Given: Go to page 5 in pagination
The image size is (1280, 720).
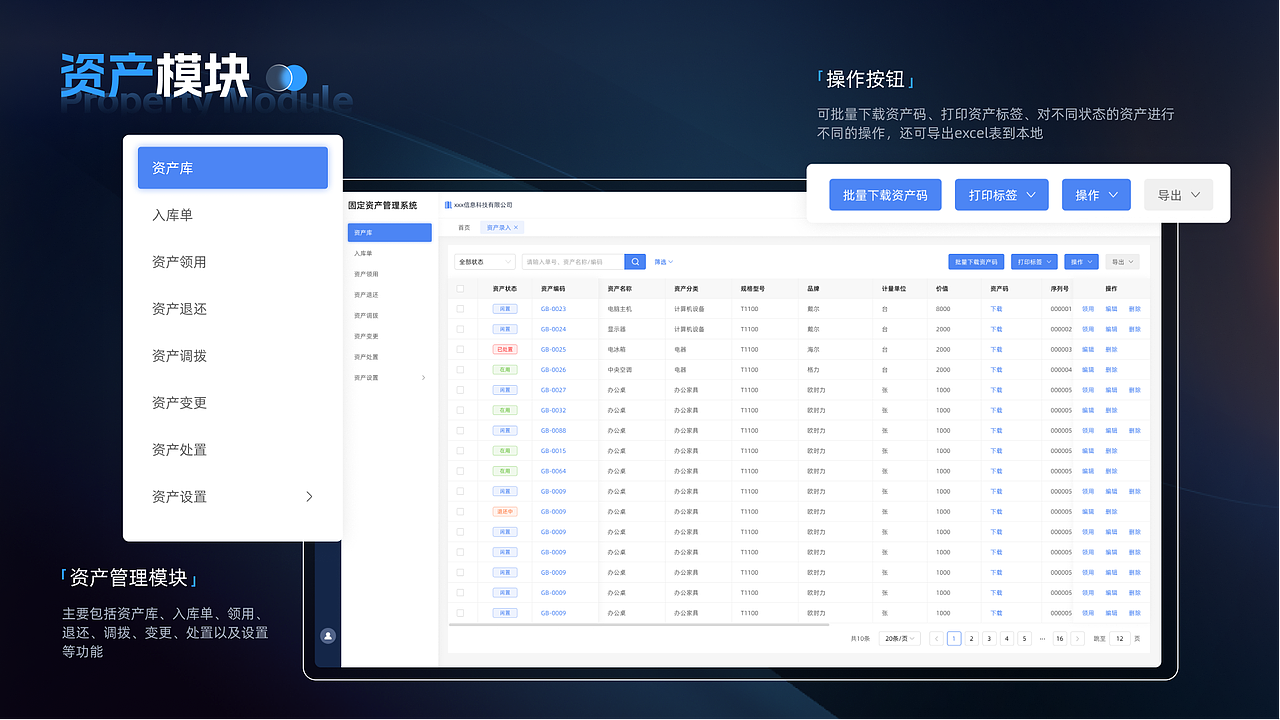Looking at the screenshot, I should pos(1024,638).
